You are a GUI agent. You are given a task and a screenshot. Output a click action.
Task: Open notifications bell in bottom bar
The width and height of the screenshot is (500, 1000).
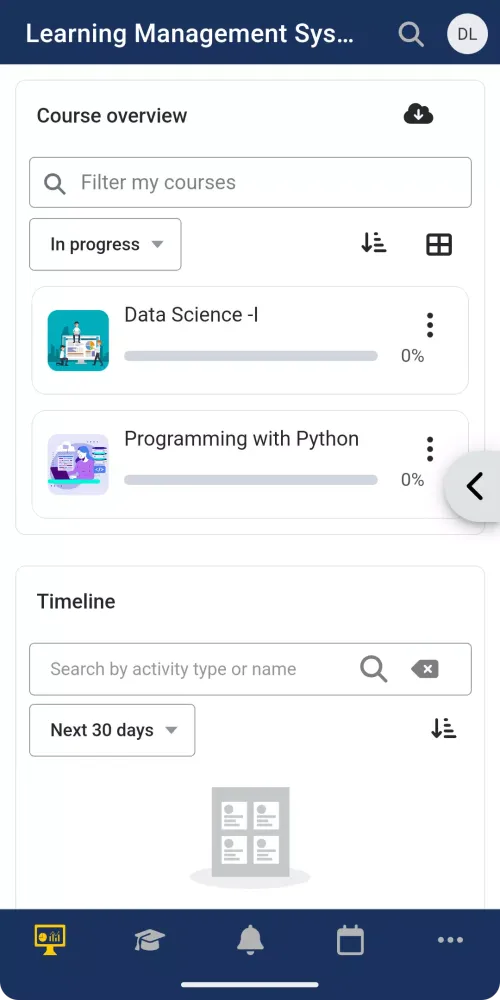coord(250,940)
